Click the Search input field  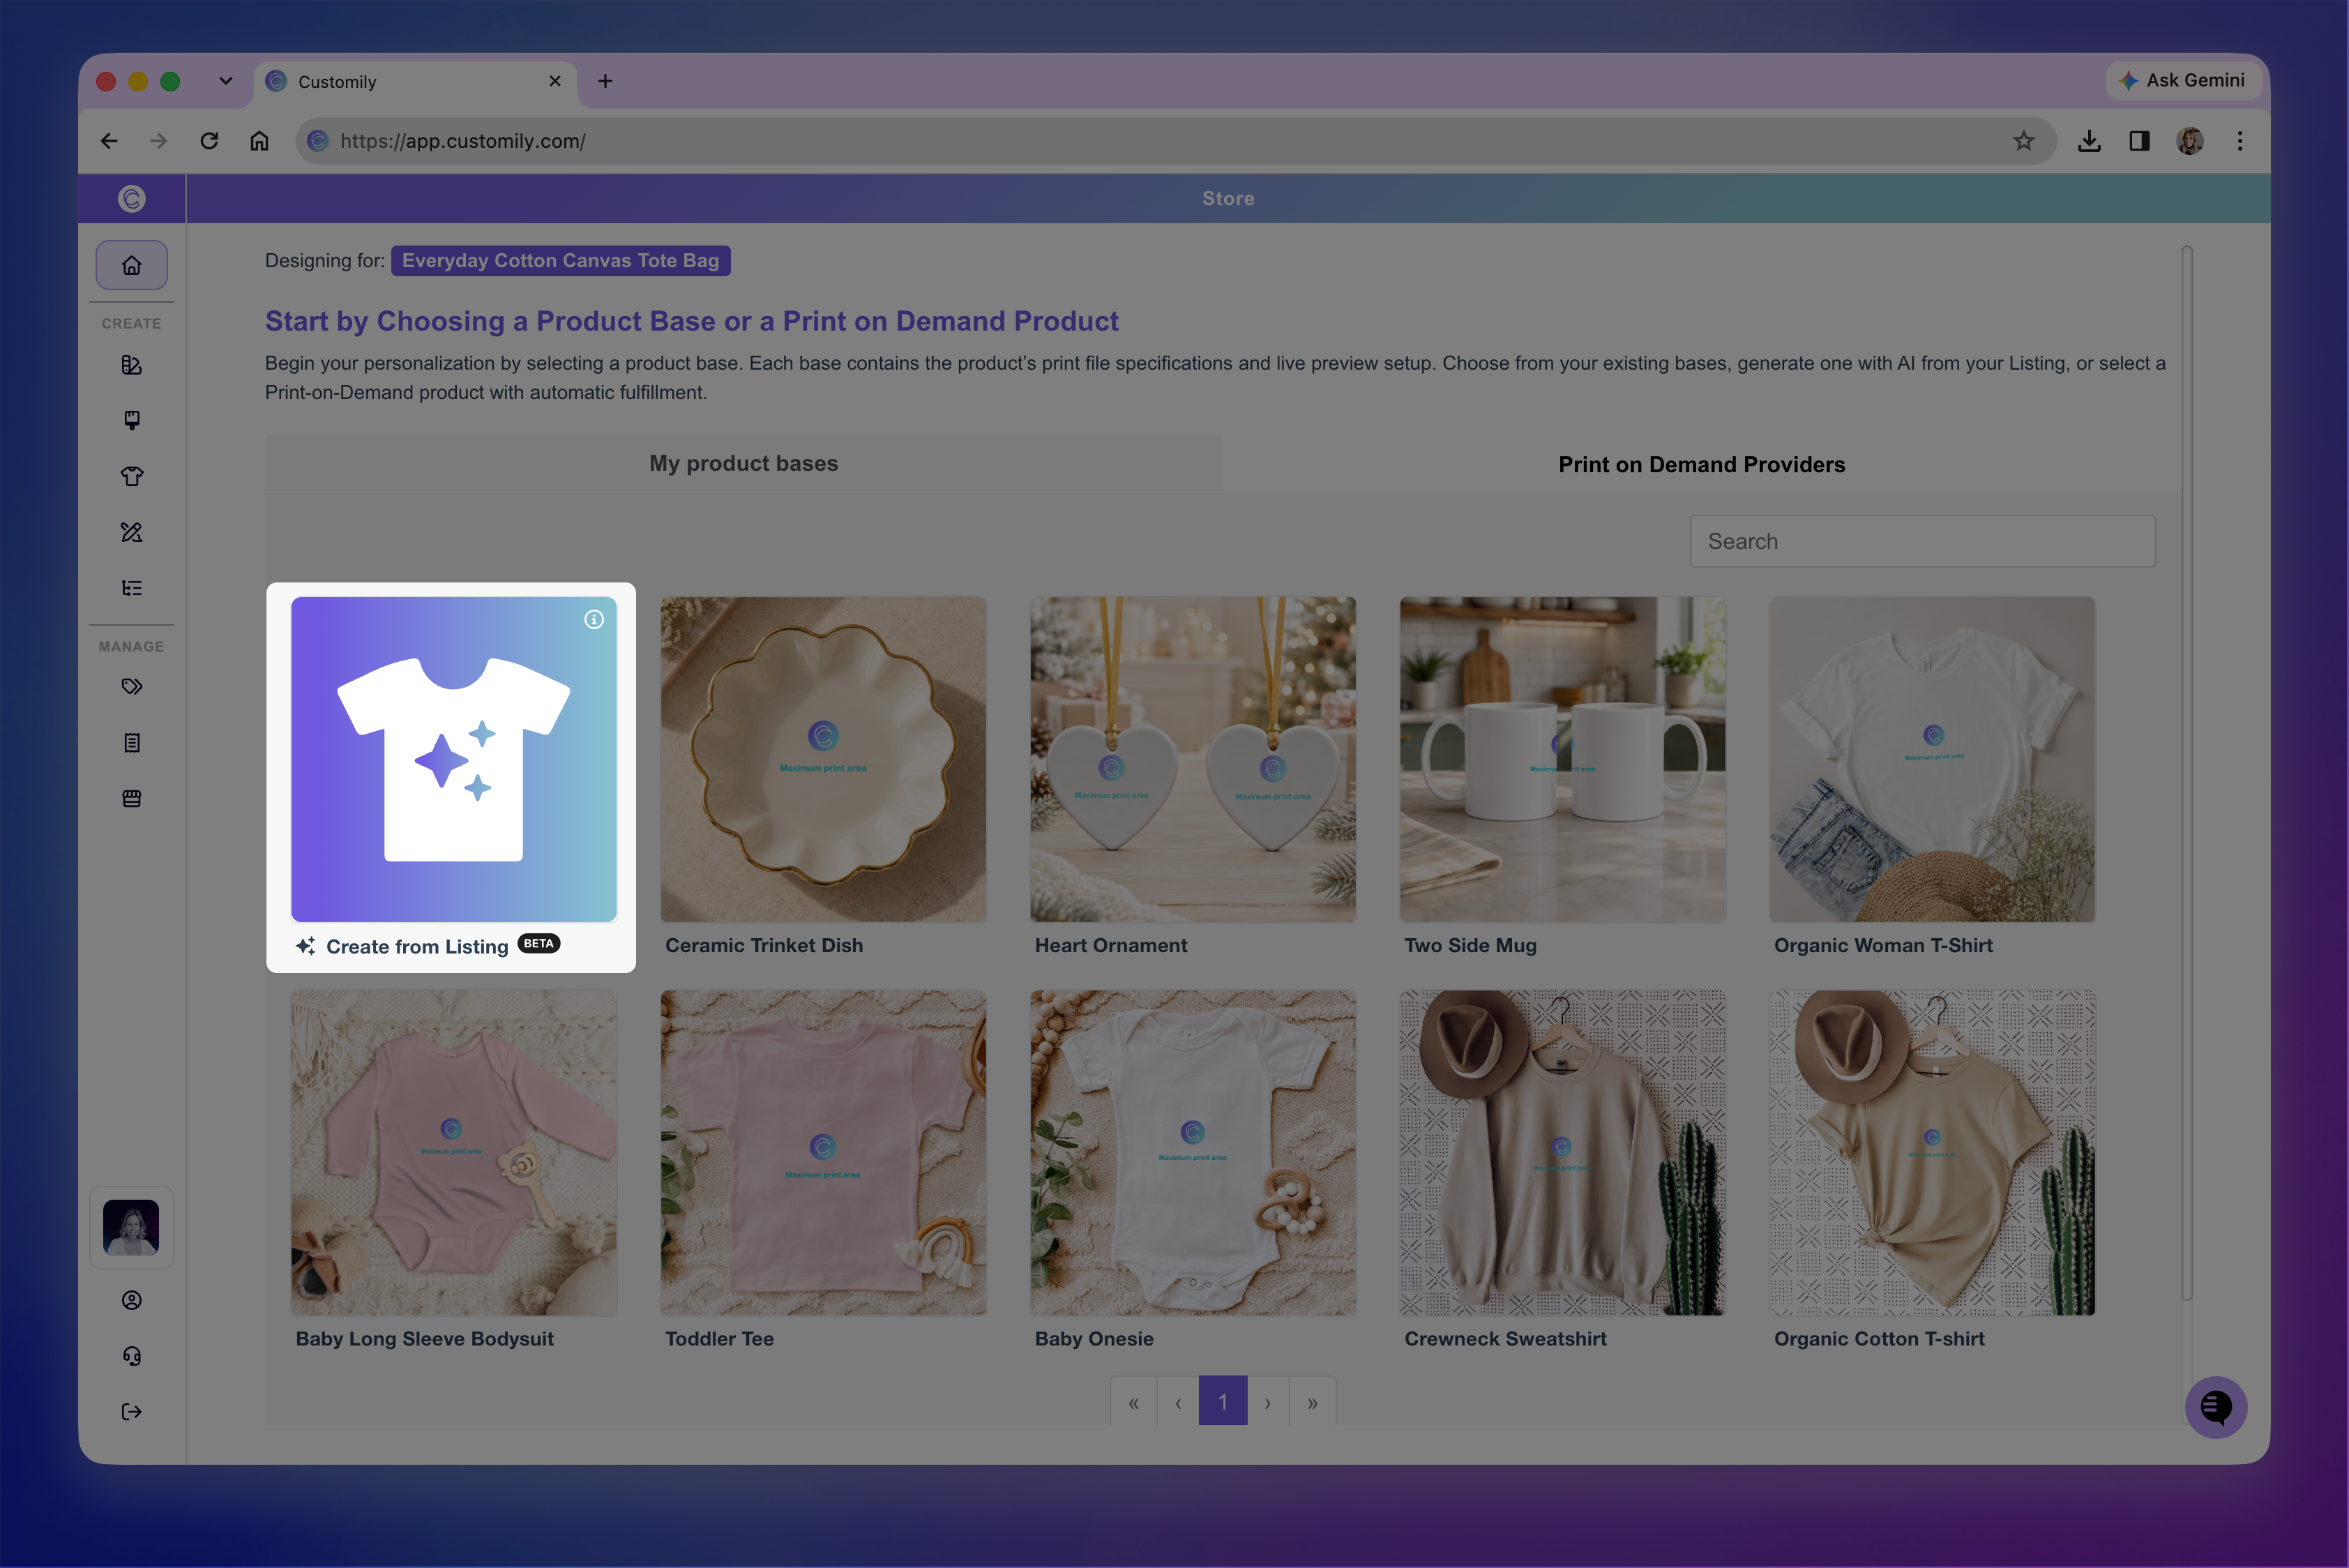pyautogui.click(x=1922, y=541)
